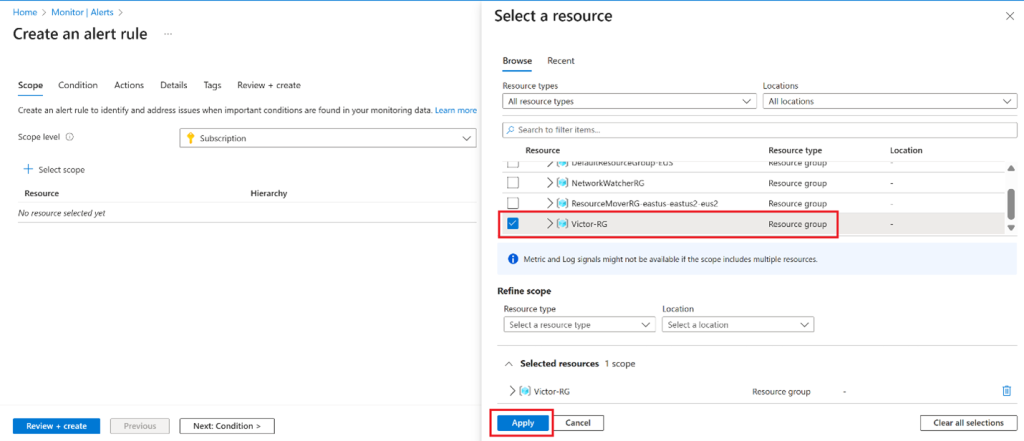The image size is (1024, 441).
Task: Check the ResourceMoverRG-eastus checkbox
Action: (x=513, y=203)
